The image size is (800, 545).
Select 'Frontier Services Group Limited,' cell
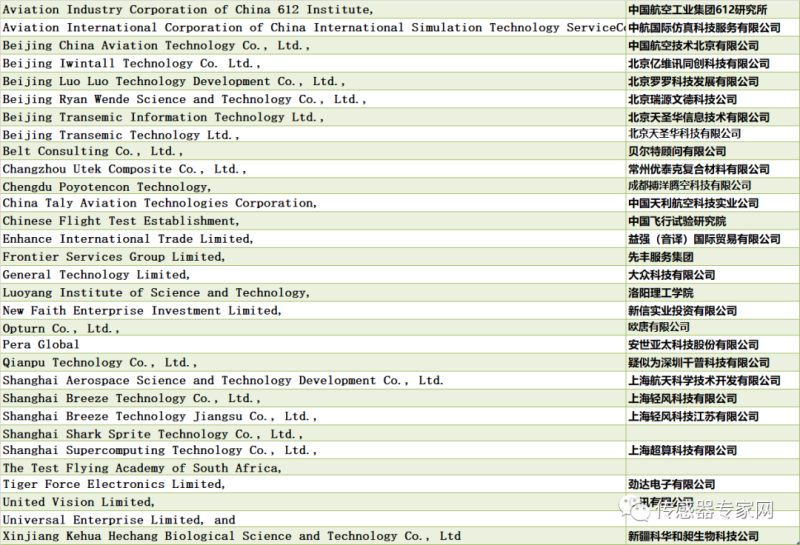[313, 257]
